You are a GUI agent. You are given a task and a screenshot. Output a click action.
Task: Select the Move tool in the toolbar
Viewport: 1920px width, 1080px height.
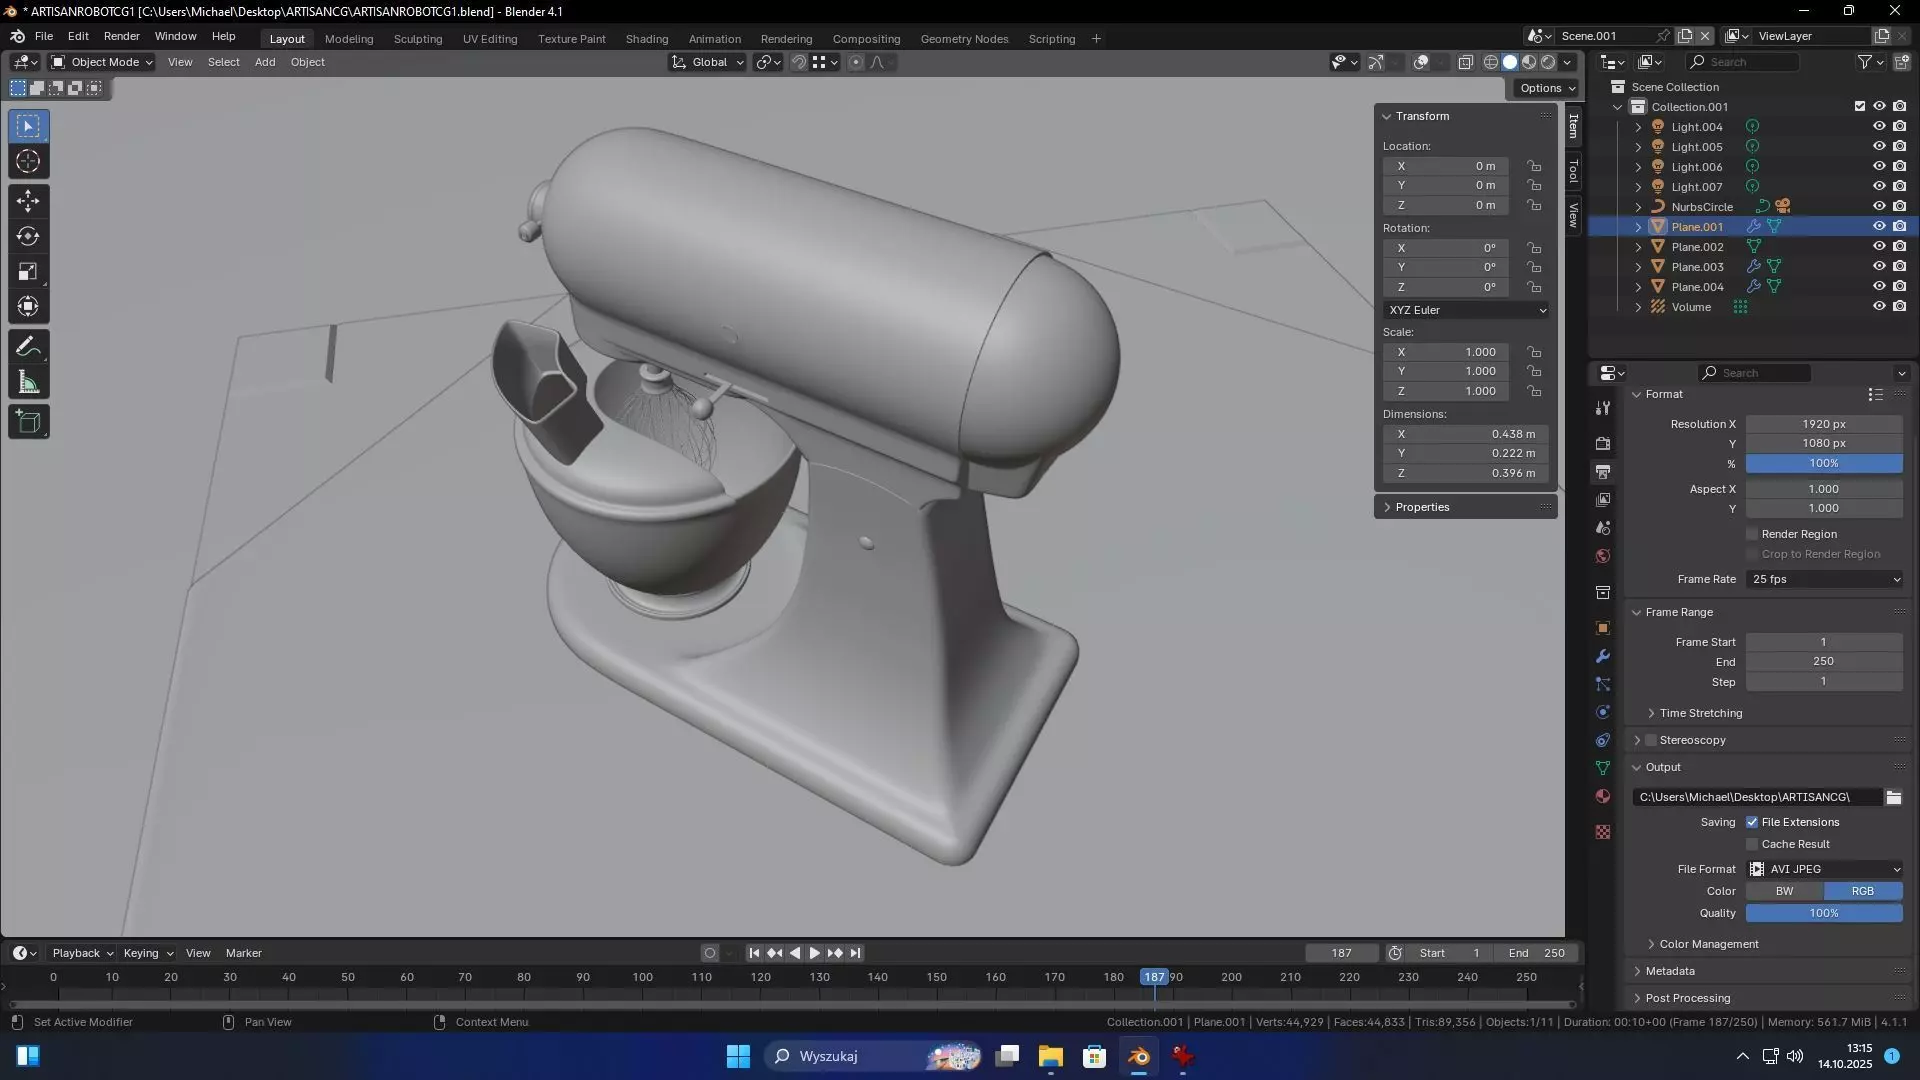coord(28,201)
